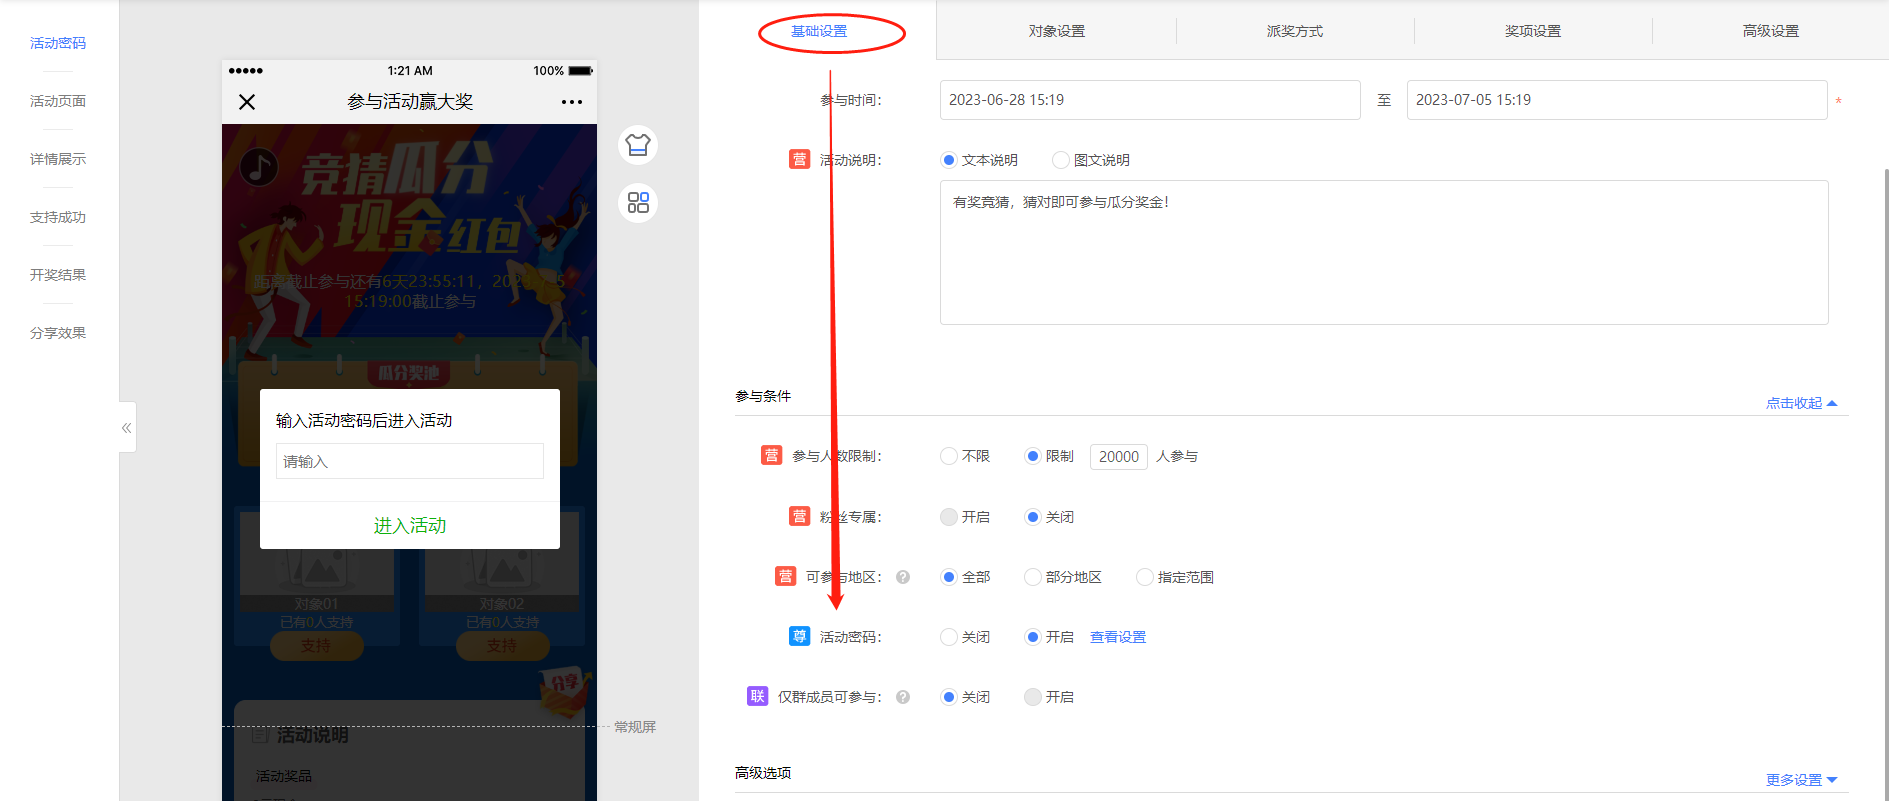The image size is (1889, 801).
Task: Click 对象02 thumbnail image in preview
Action: (502, 562)
